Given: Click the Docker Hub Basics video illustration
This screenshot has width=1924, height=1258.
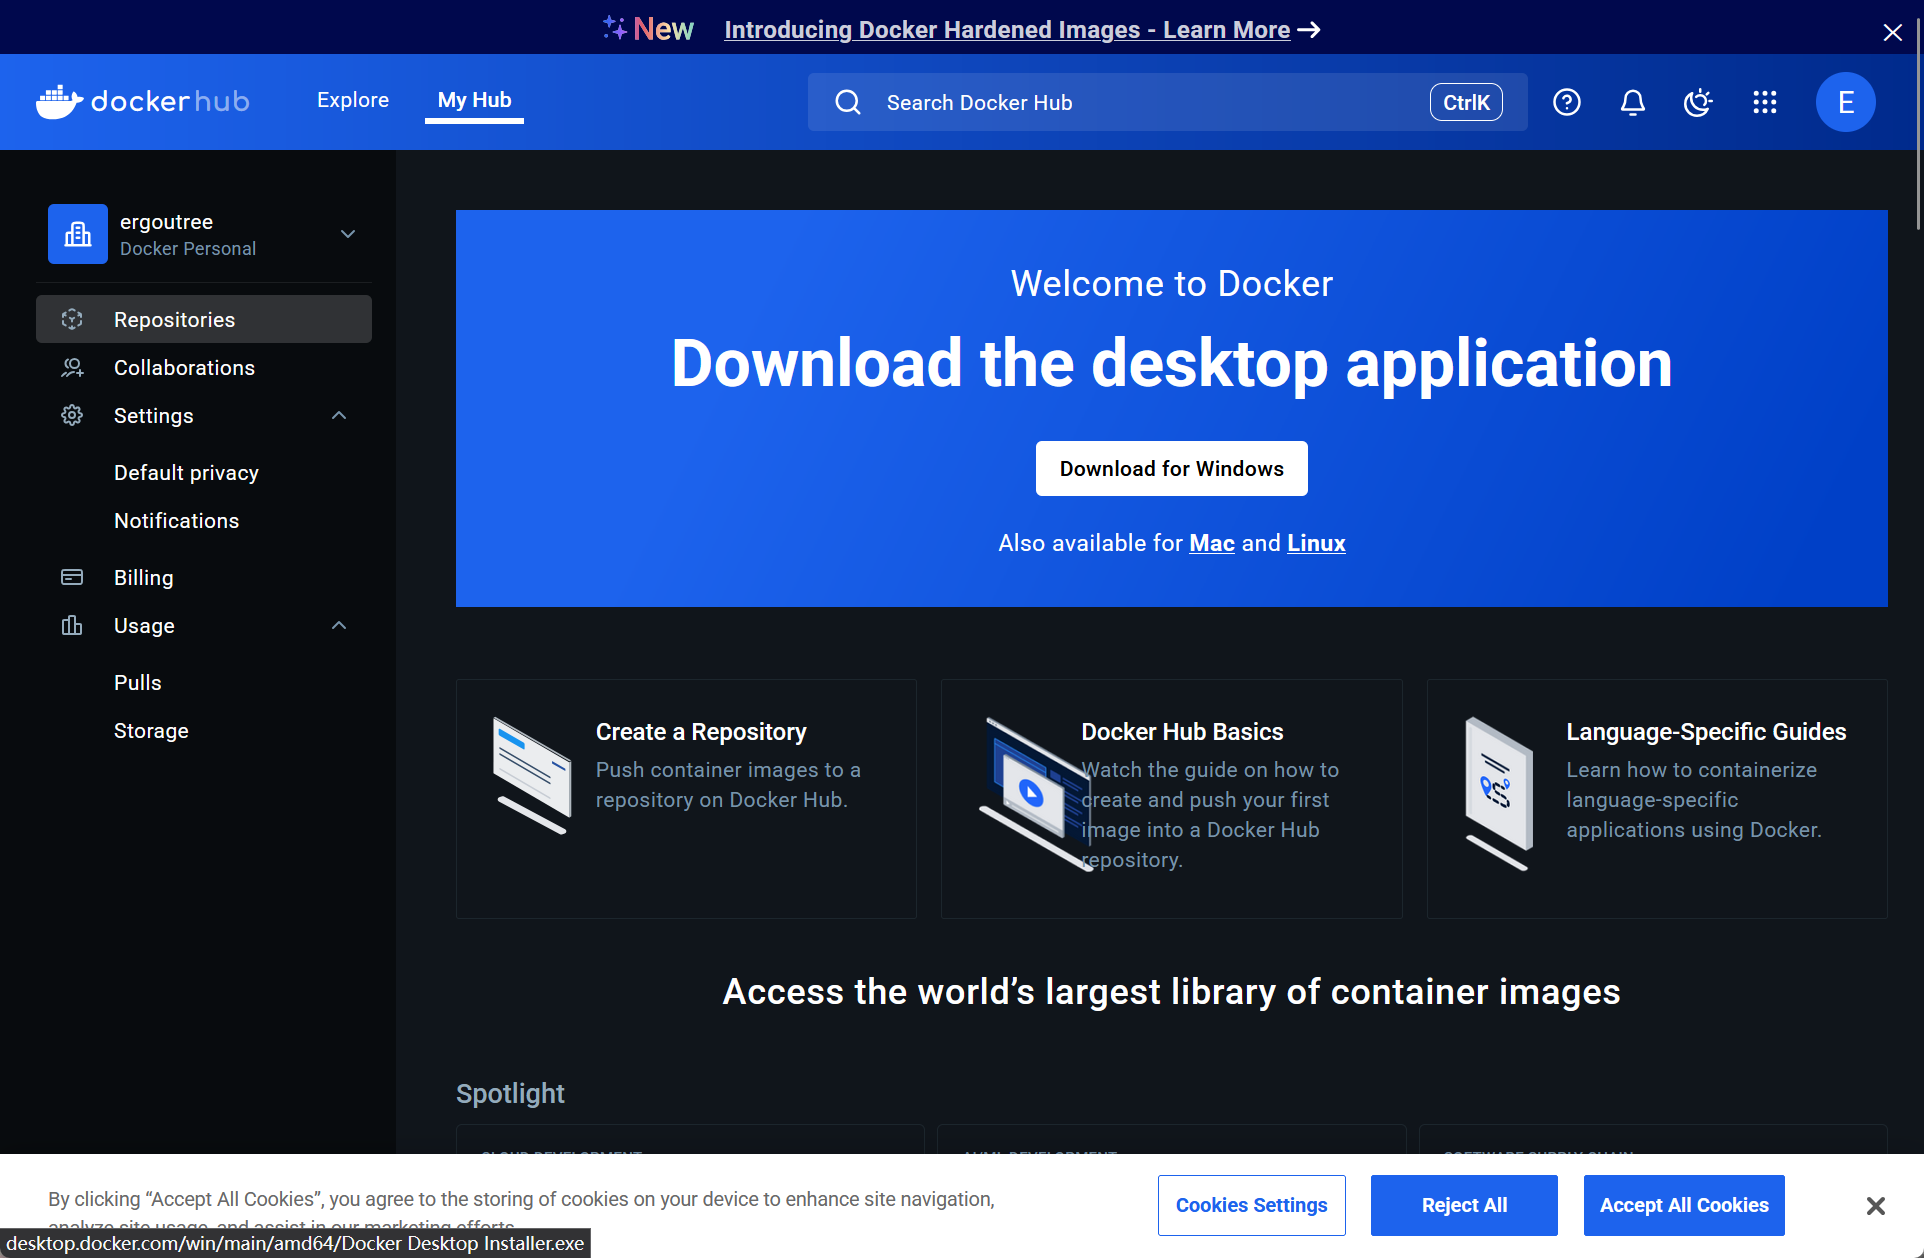Looking at the screenshot, I should coord(1036,794).
